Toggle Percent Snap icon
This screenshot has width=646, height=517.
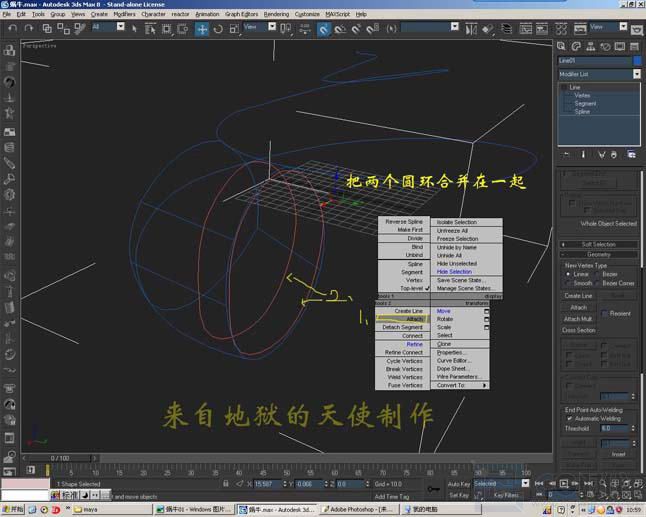click(356, 29)
